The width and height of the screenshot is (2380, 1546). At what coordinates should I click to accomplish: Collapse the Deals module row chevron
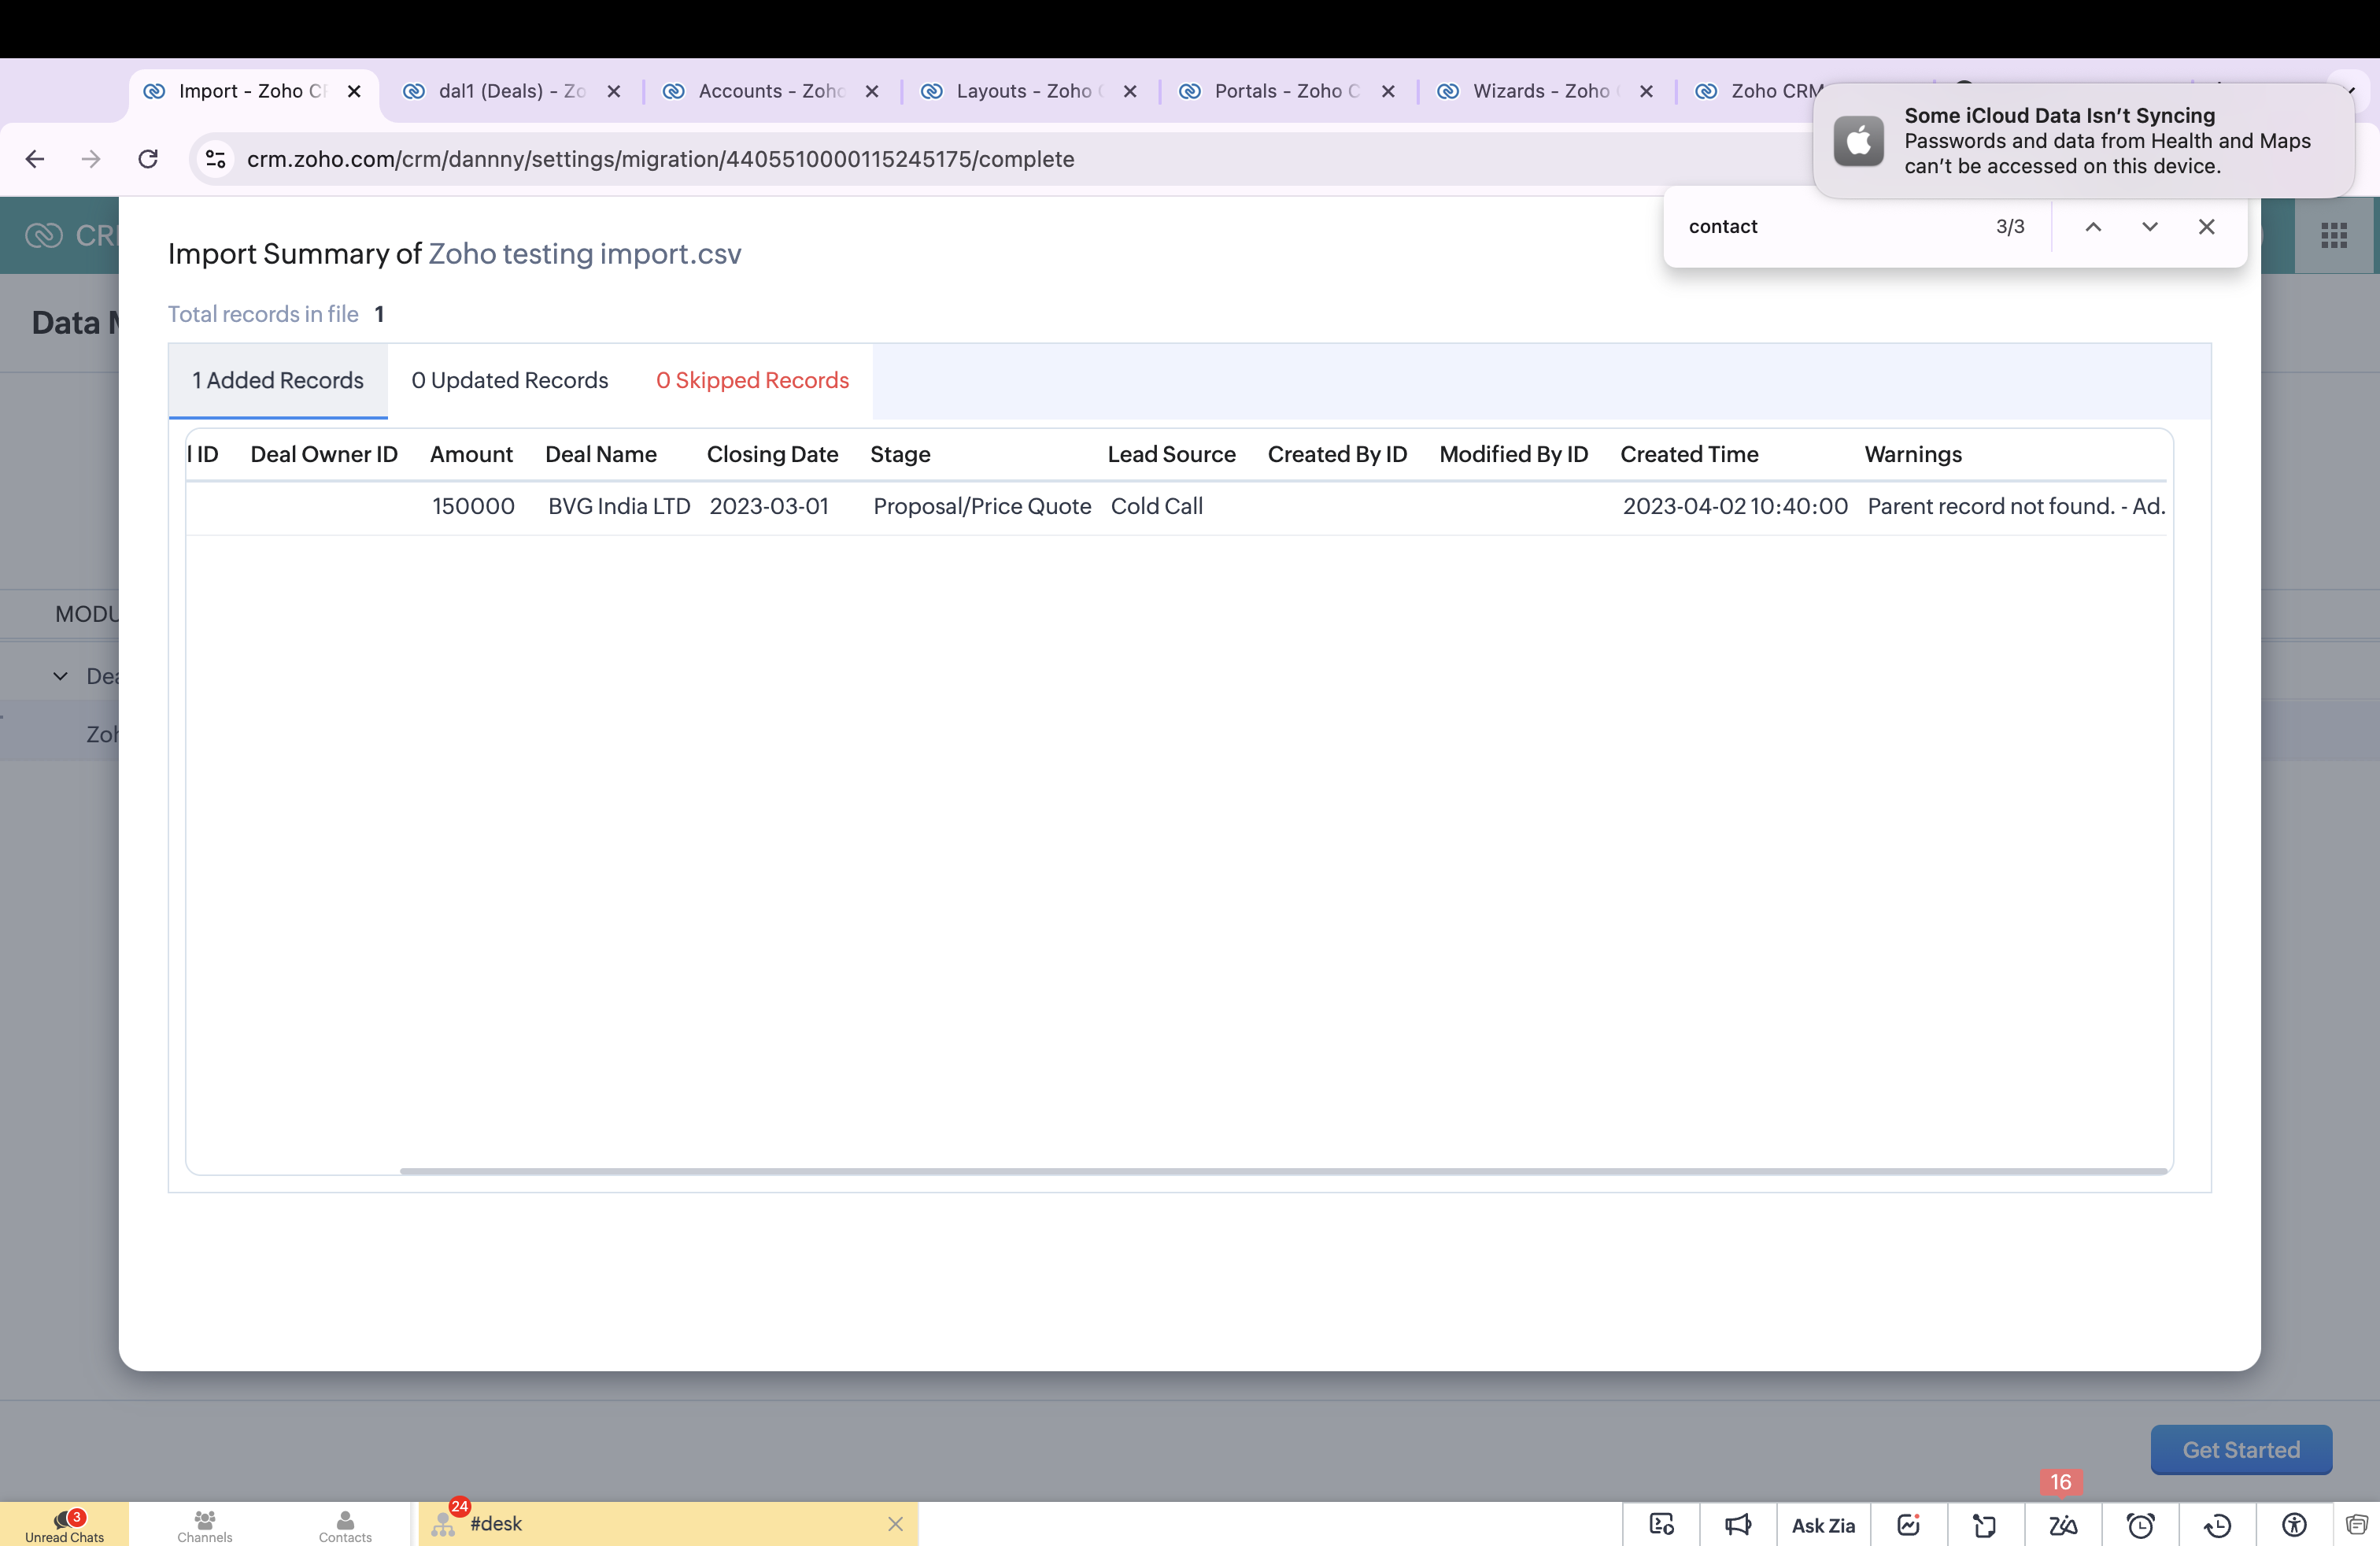(x=60, y=676)
